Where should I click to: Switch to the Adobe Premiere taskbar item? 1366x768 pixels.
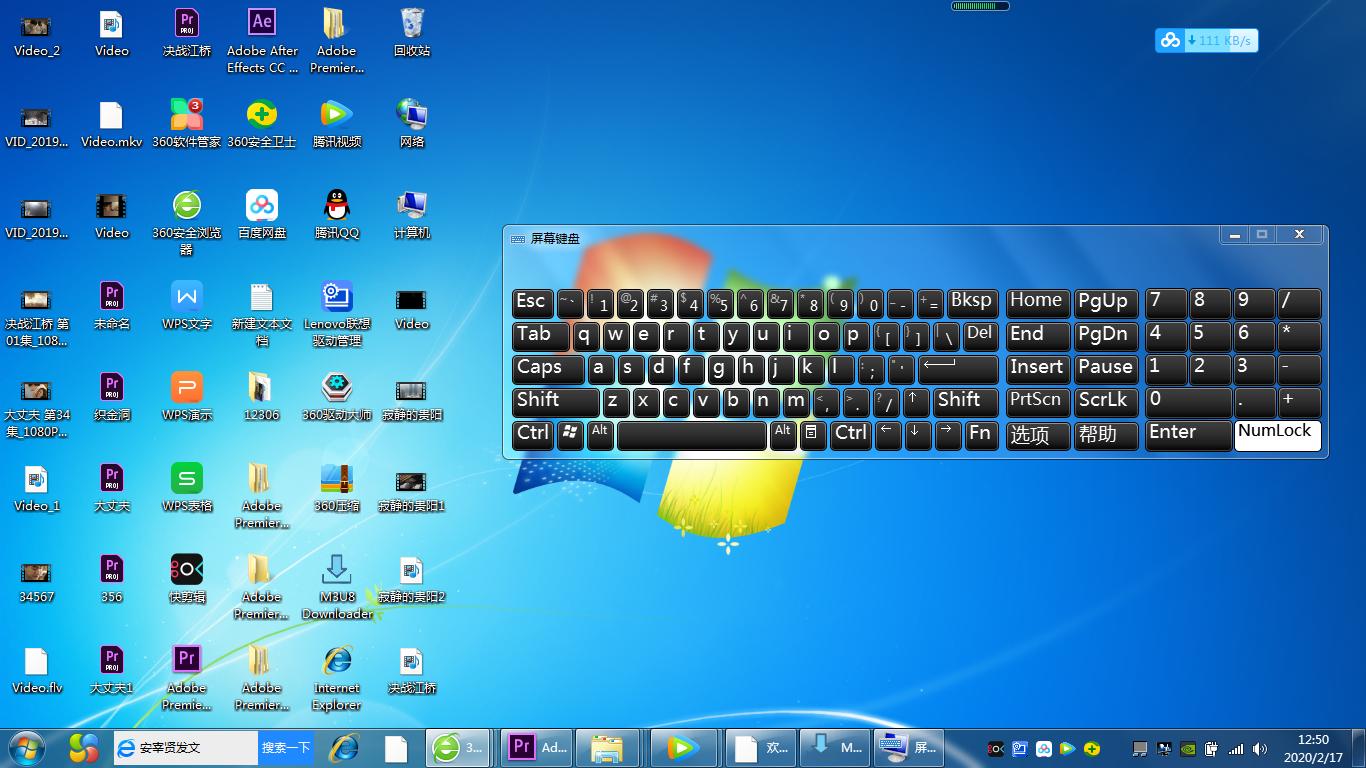tap(539, 747)
